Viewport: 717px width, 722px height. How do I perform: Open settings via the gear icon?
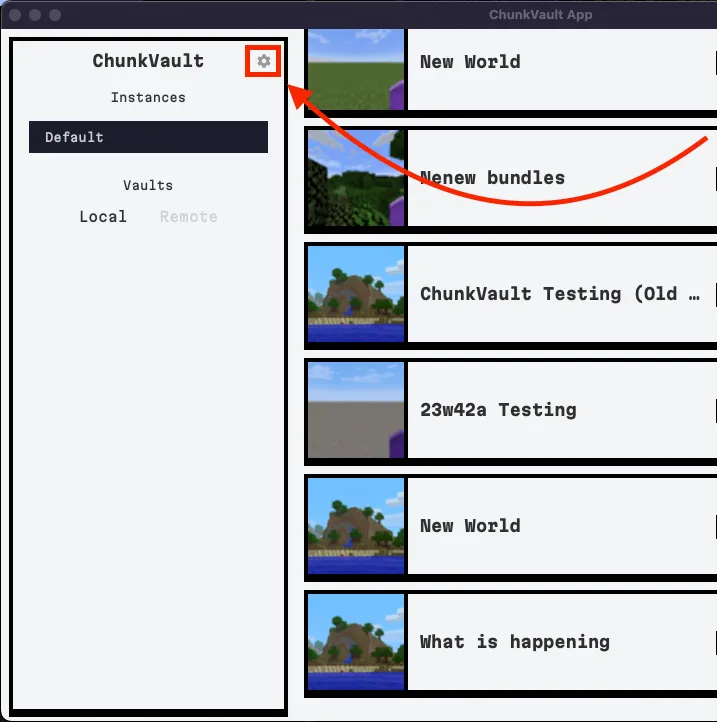[x=263, y=61]
